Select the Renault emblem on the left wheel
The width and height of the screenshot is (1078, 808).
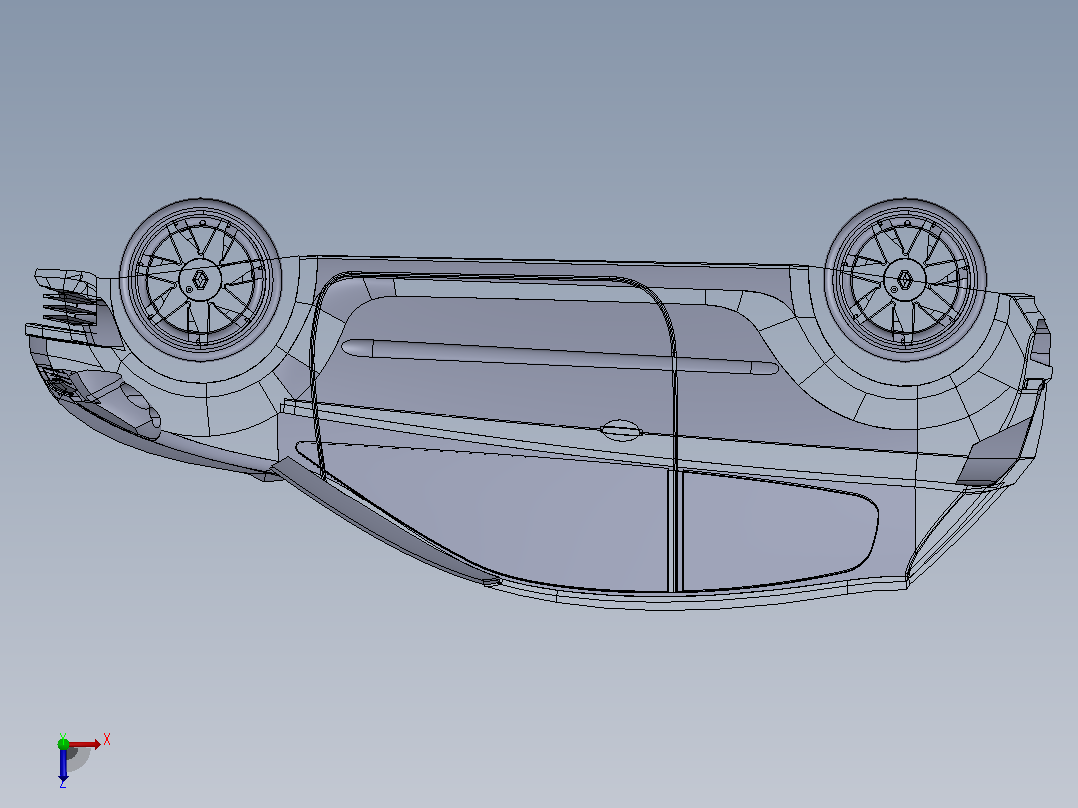200,280
